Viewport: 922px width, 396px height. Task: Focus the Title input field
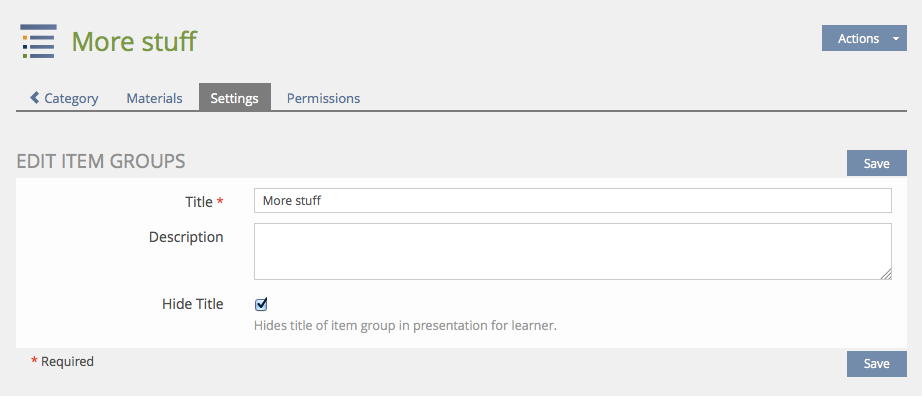(x=573, y=201)
